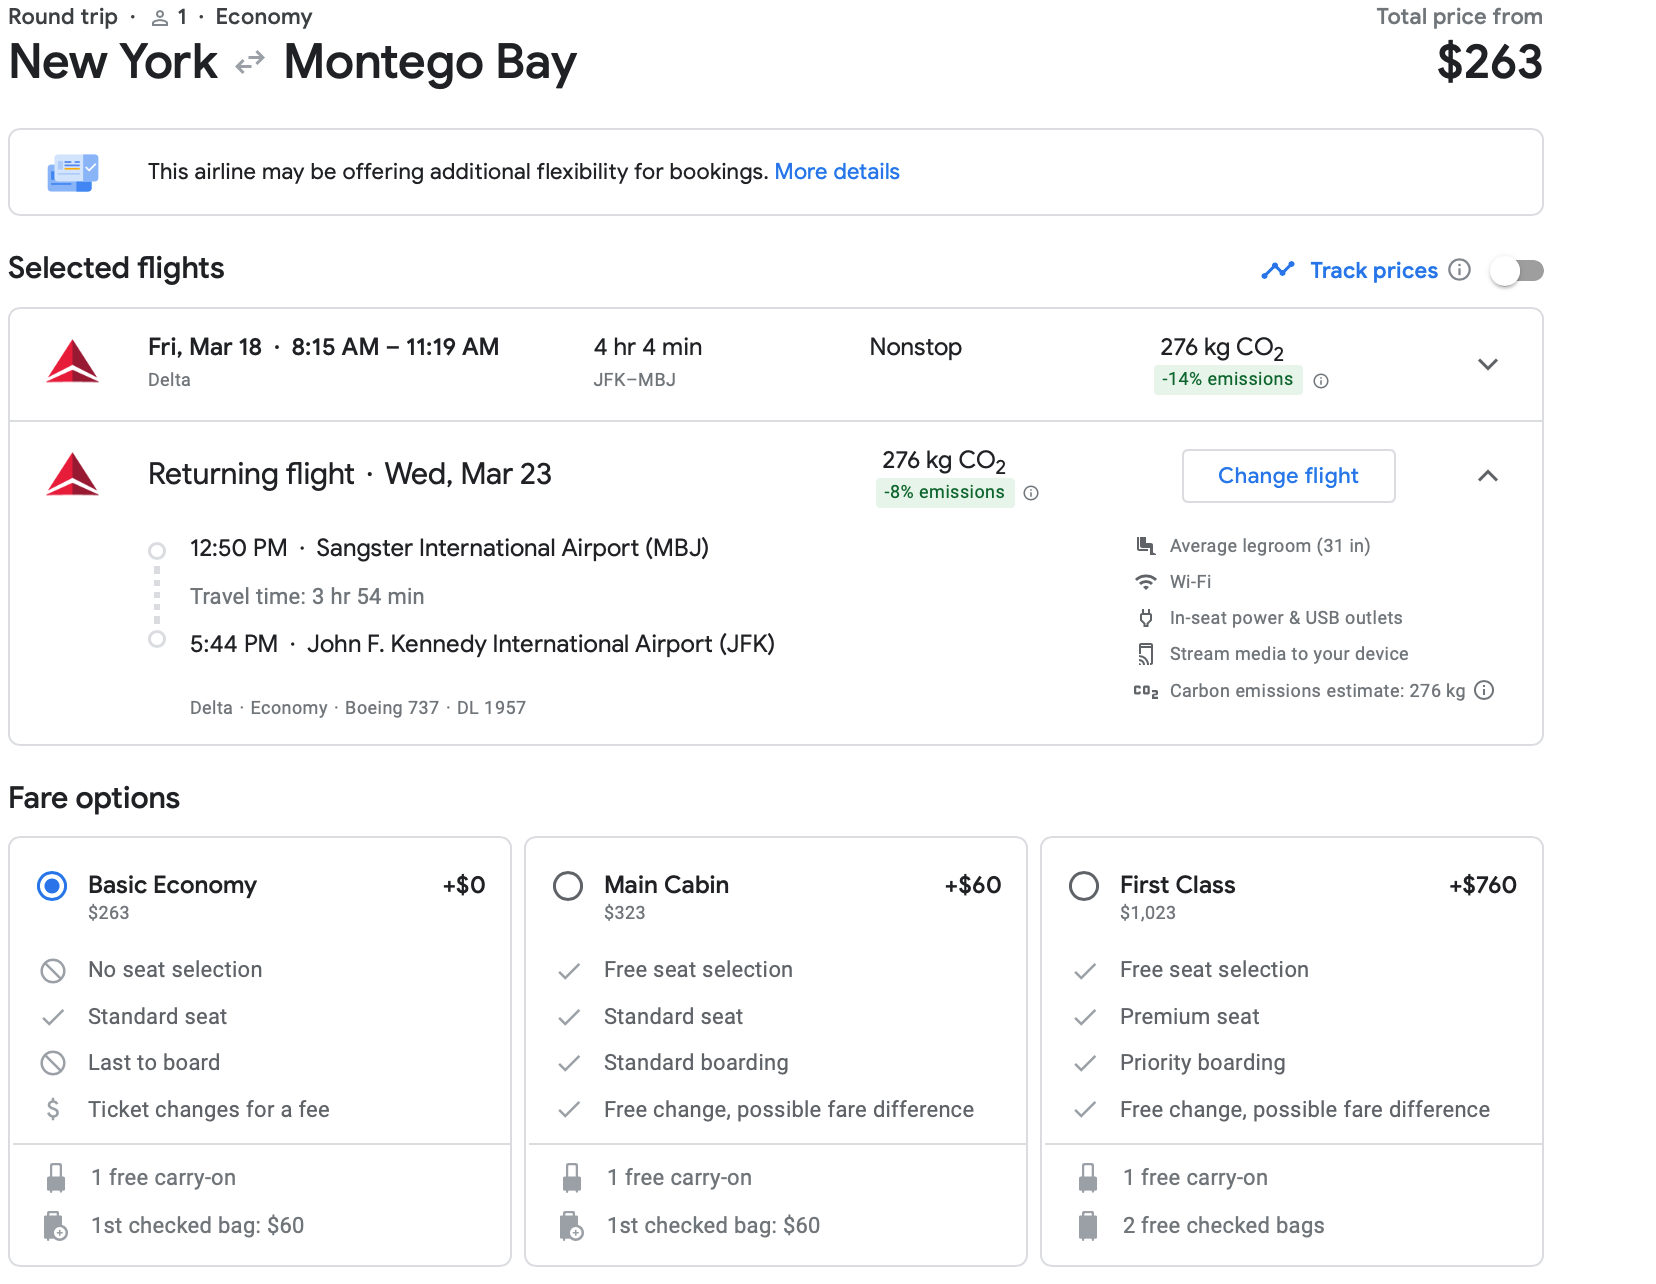Click the average legroom seat icon
Image resolution: width=1656 pixels, height=1284 pixels.
click(x=1146, y=545)
